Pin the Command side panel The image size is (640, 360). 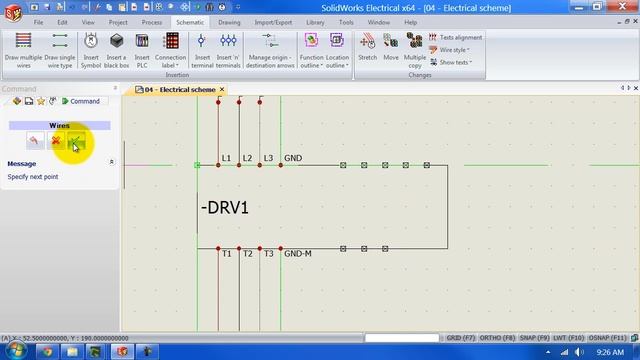coord(115,88)
